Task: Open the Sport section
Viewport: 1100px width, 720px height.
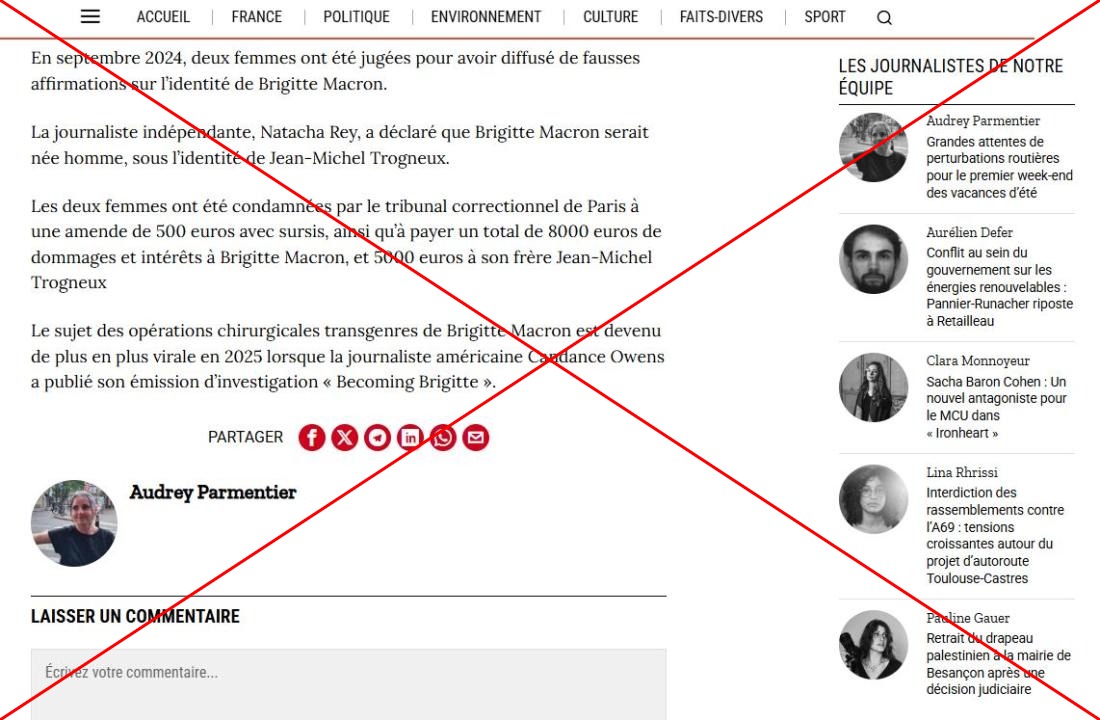Action: 825,17
